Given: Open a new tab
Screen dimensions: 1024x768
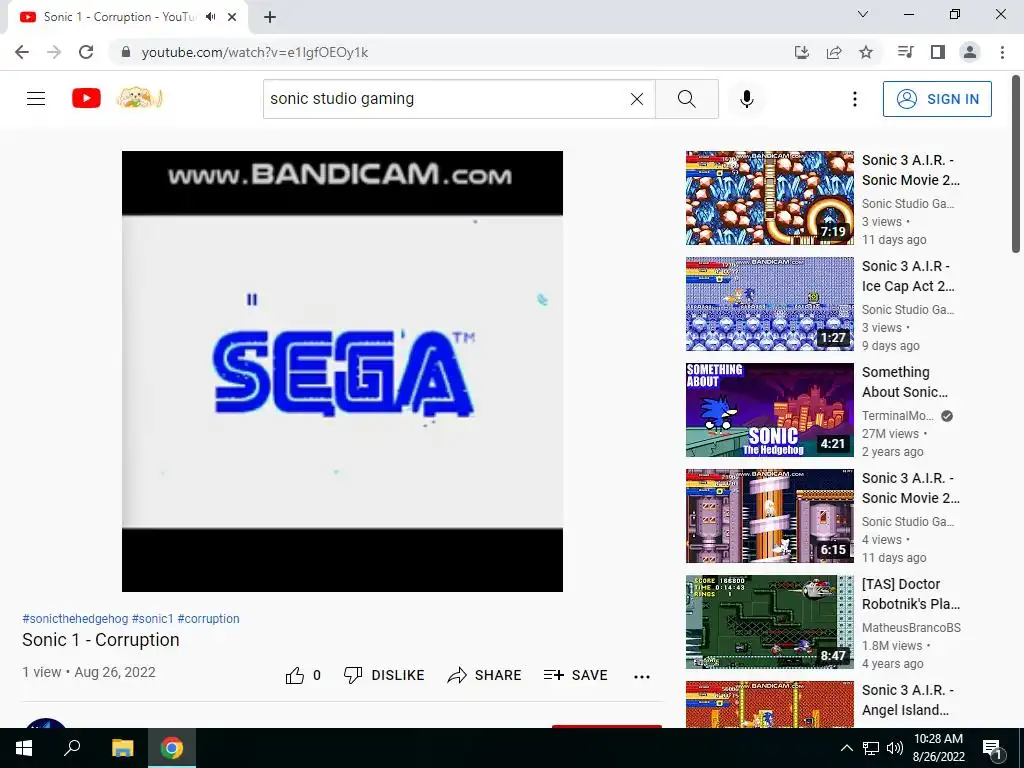Looking at the screenshot, I should pos(270,17).
